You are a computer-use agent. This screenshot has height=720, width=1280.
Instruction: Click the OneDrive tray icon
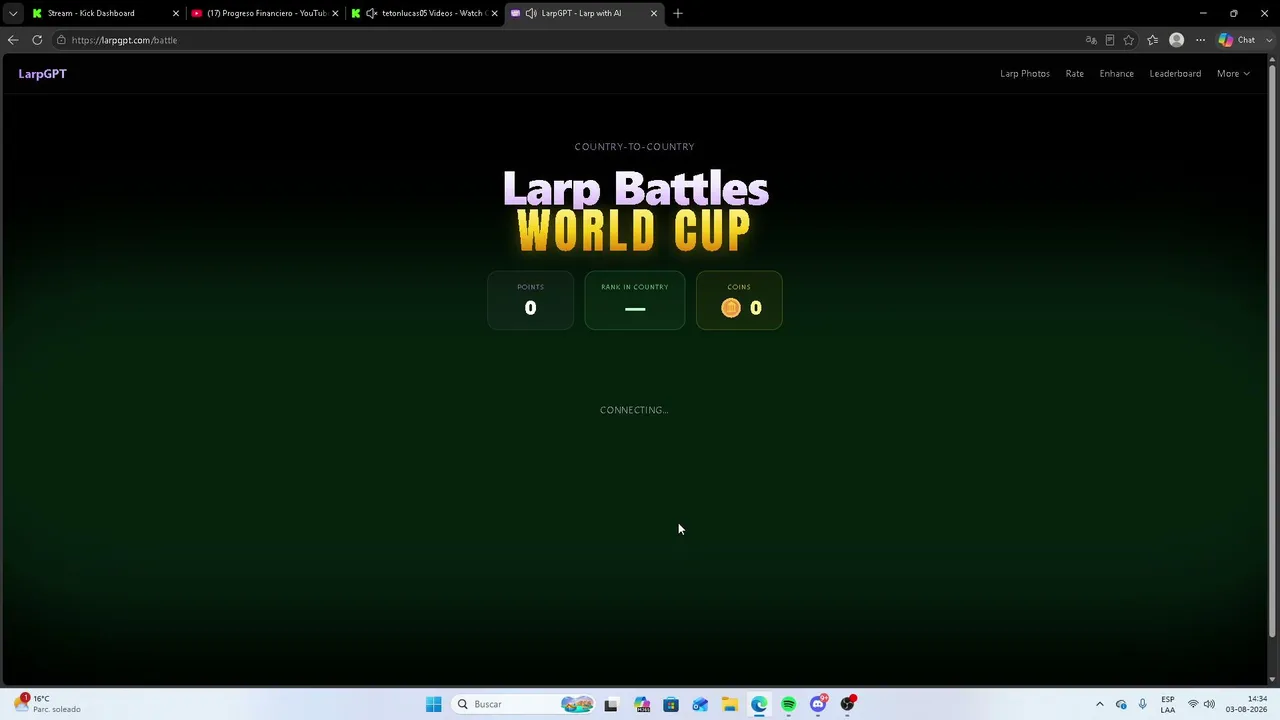coord(1121,704)
